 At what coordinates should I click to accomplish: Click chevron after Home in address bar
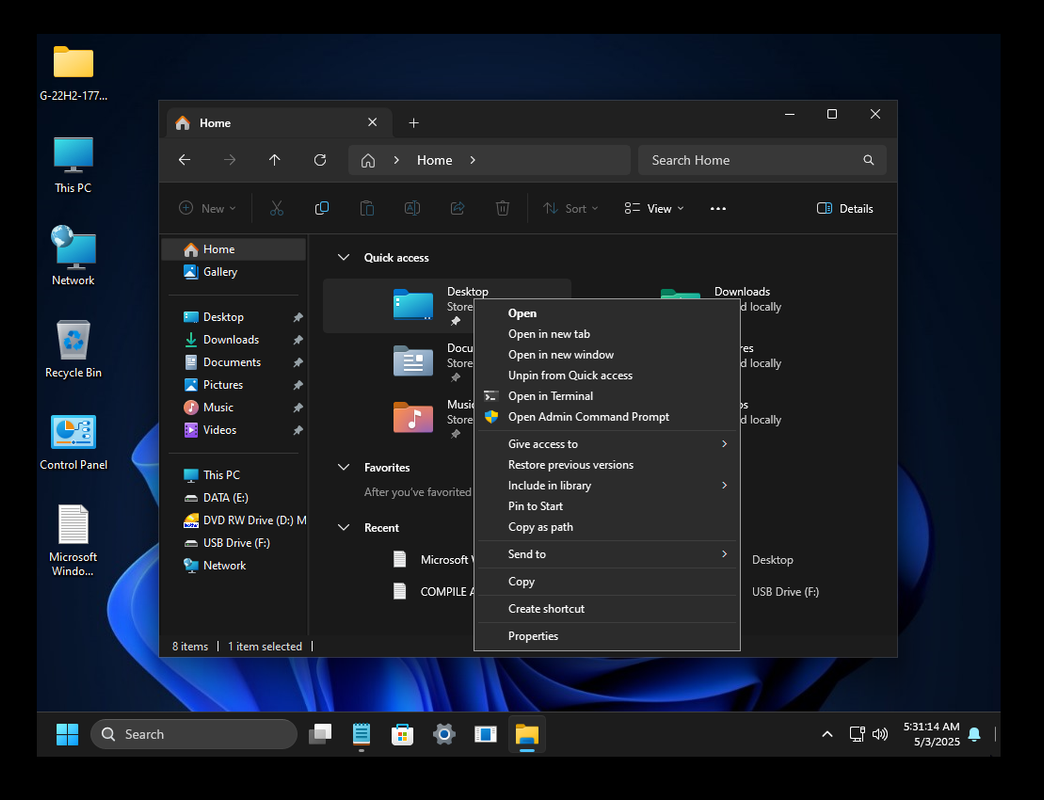(x=473, y=160)
